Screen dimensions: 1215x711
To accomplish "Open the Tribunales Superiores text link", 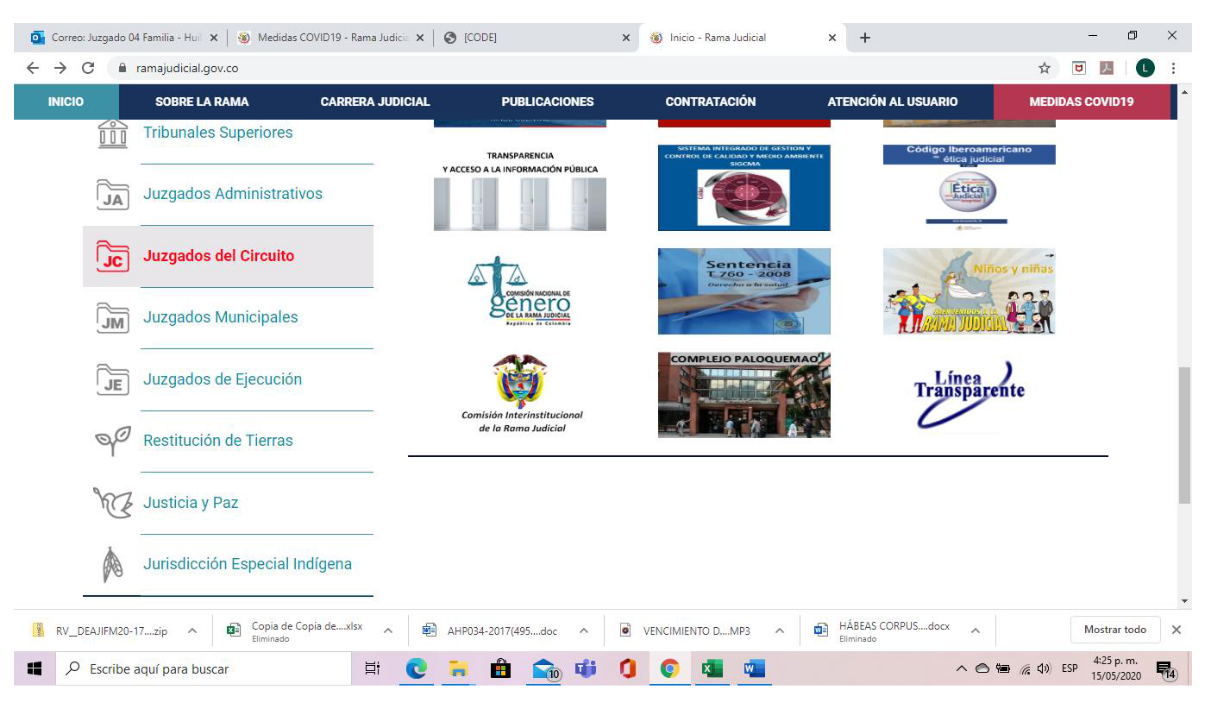I will click(x=218, y=133).
